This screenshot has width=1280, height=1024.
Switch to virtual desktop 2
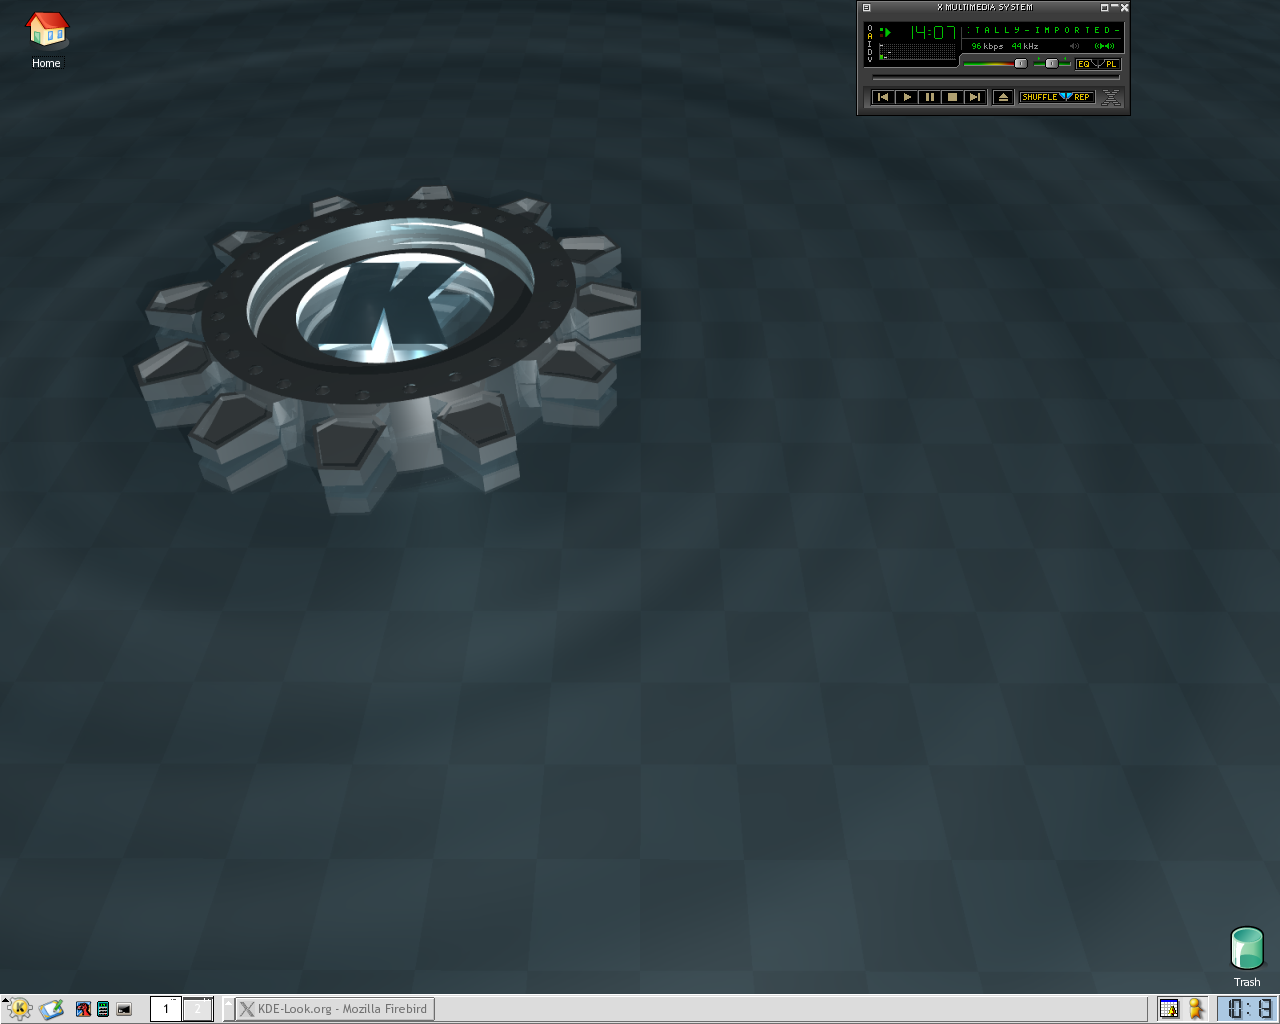(197, 1009)
